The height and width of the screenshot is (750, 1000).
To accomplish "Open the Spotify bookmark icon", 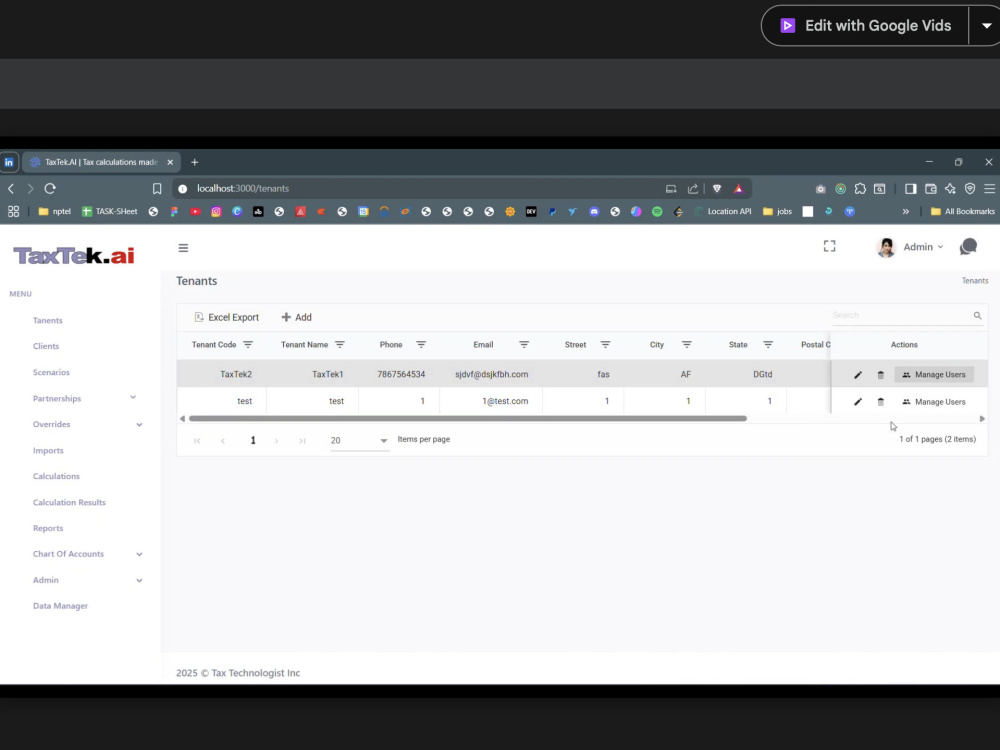I will [x=657, y=211].
